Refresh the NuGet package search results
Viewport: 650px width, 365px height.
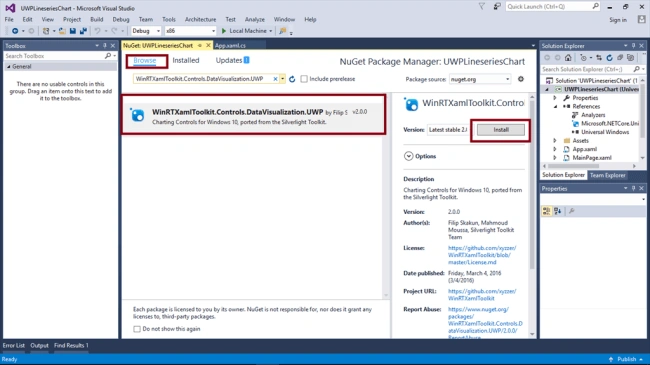tap(292, 79)
